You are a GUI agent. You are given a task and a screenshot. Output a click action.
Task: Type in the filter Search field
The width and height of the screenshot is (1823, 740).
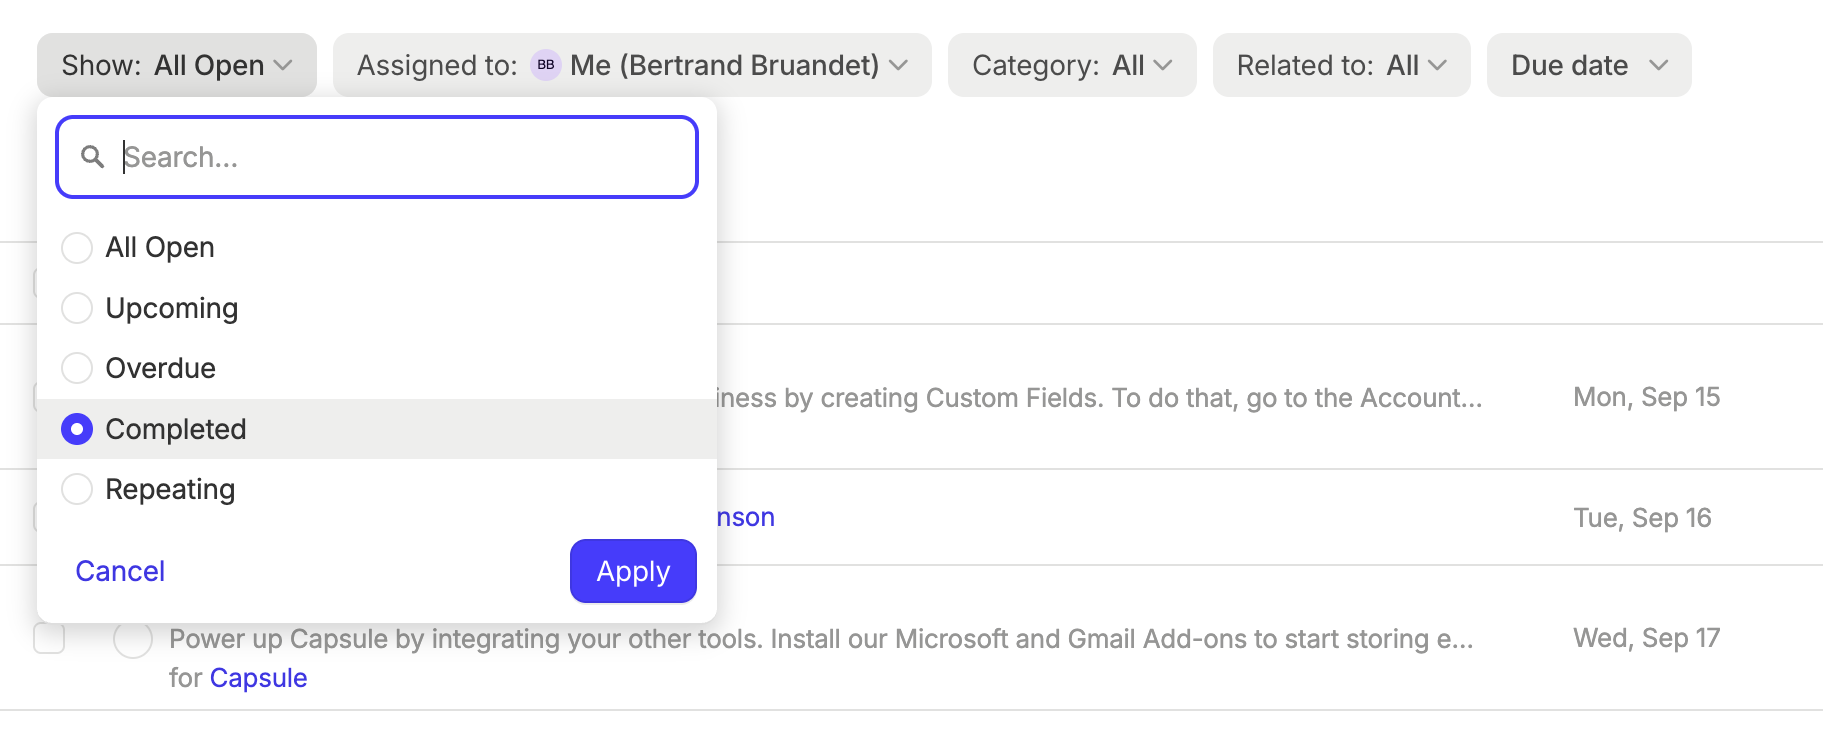[400, 157]
